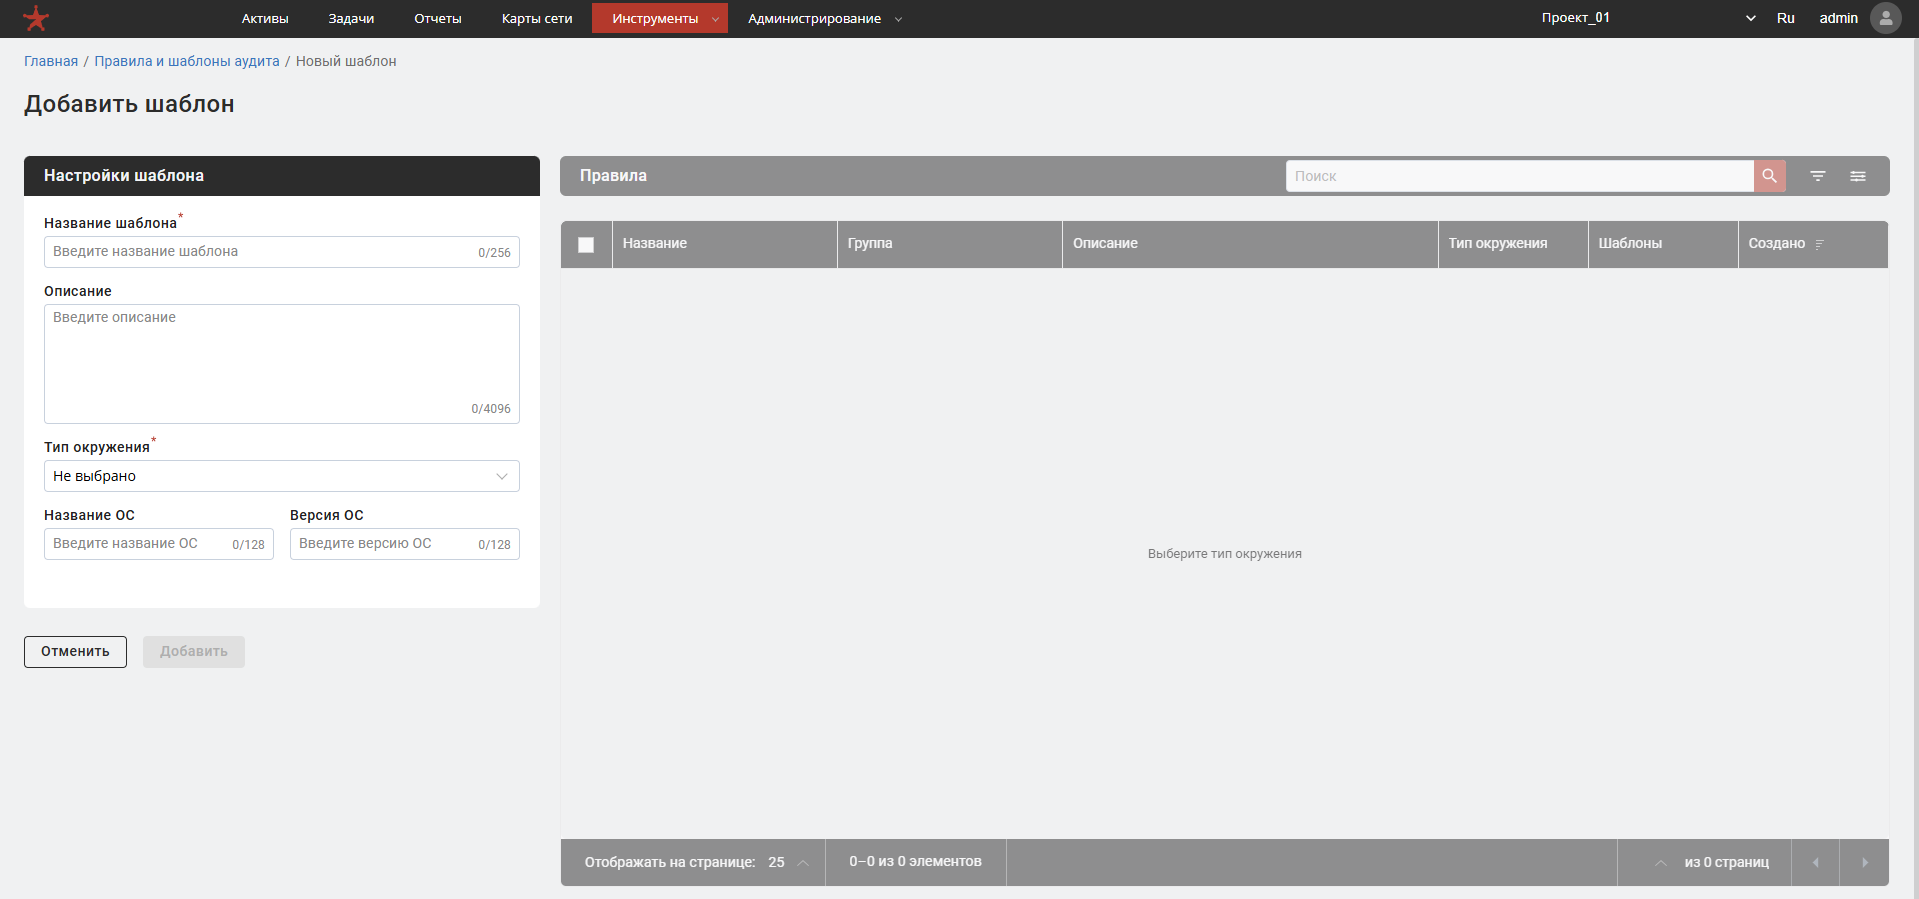1919x899 pixels.
Task: Click the Отменить button
Action: pyautogui.click(x=75, y=652)
